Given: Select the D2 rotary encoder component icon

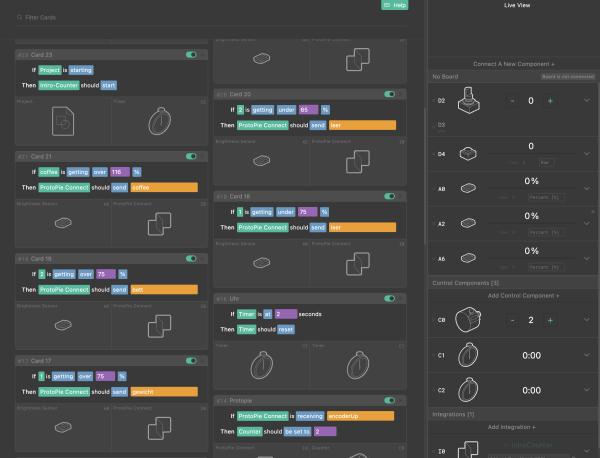Looking at the screenshot, I should pos(468,100).
